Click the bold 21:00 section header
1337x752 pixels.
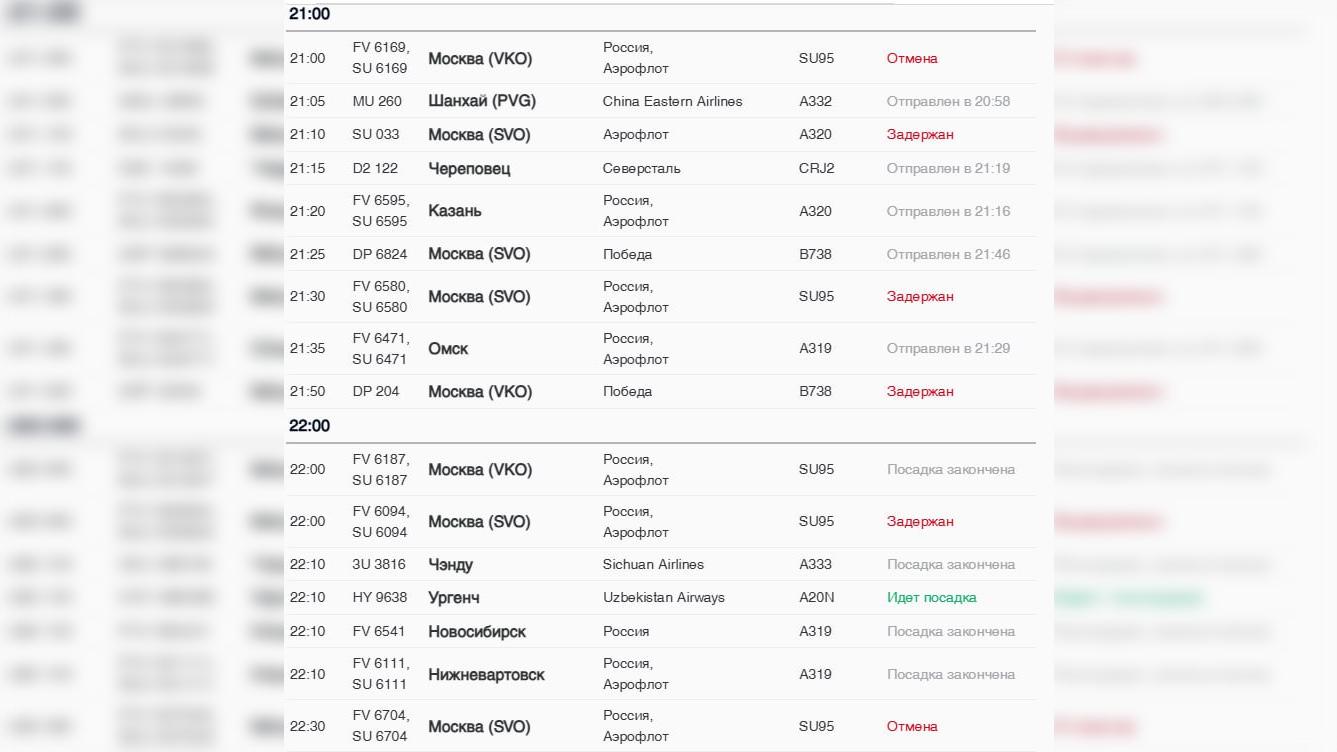(309, 14)
